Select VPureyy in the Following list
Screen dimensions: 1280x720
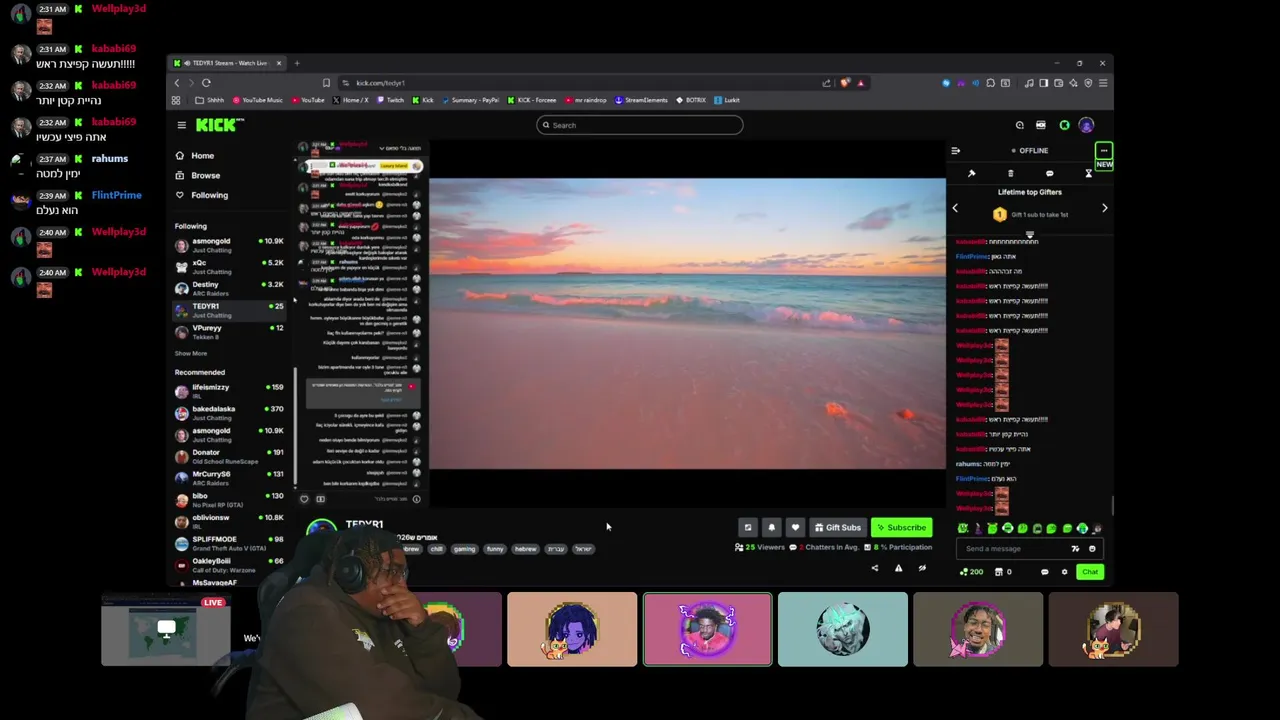tap(229, 332)
